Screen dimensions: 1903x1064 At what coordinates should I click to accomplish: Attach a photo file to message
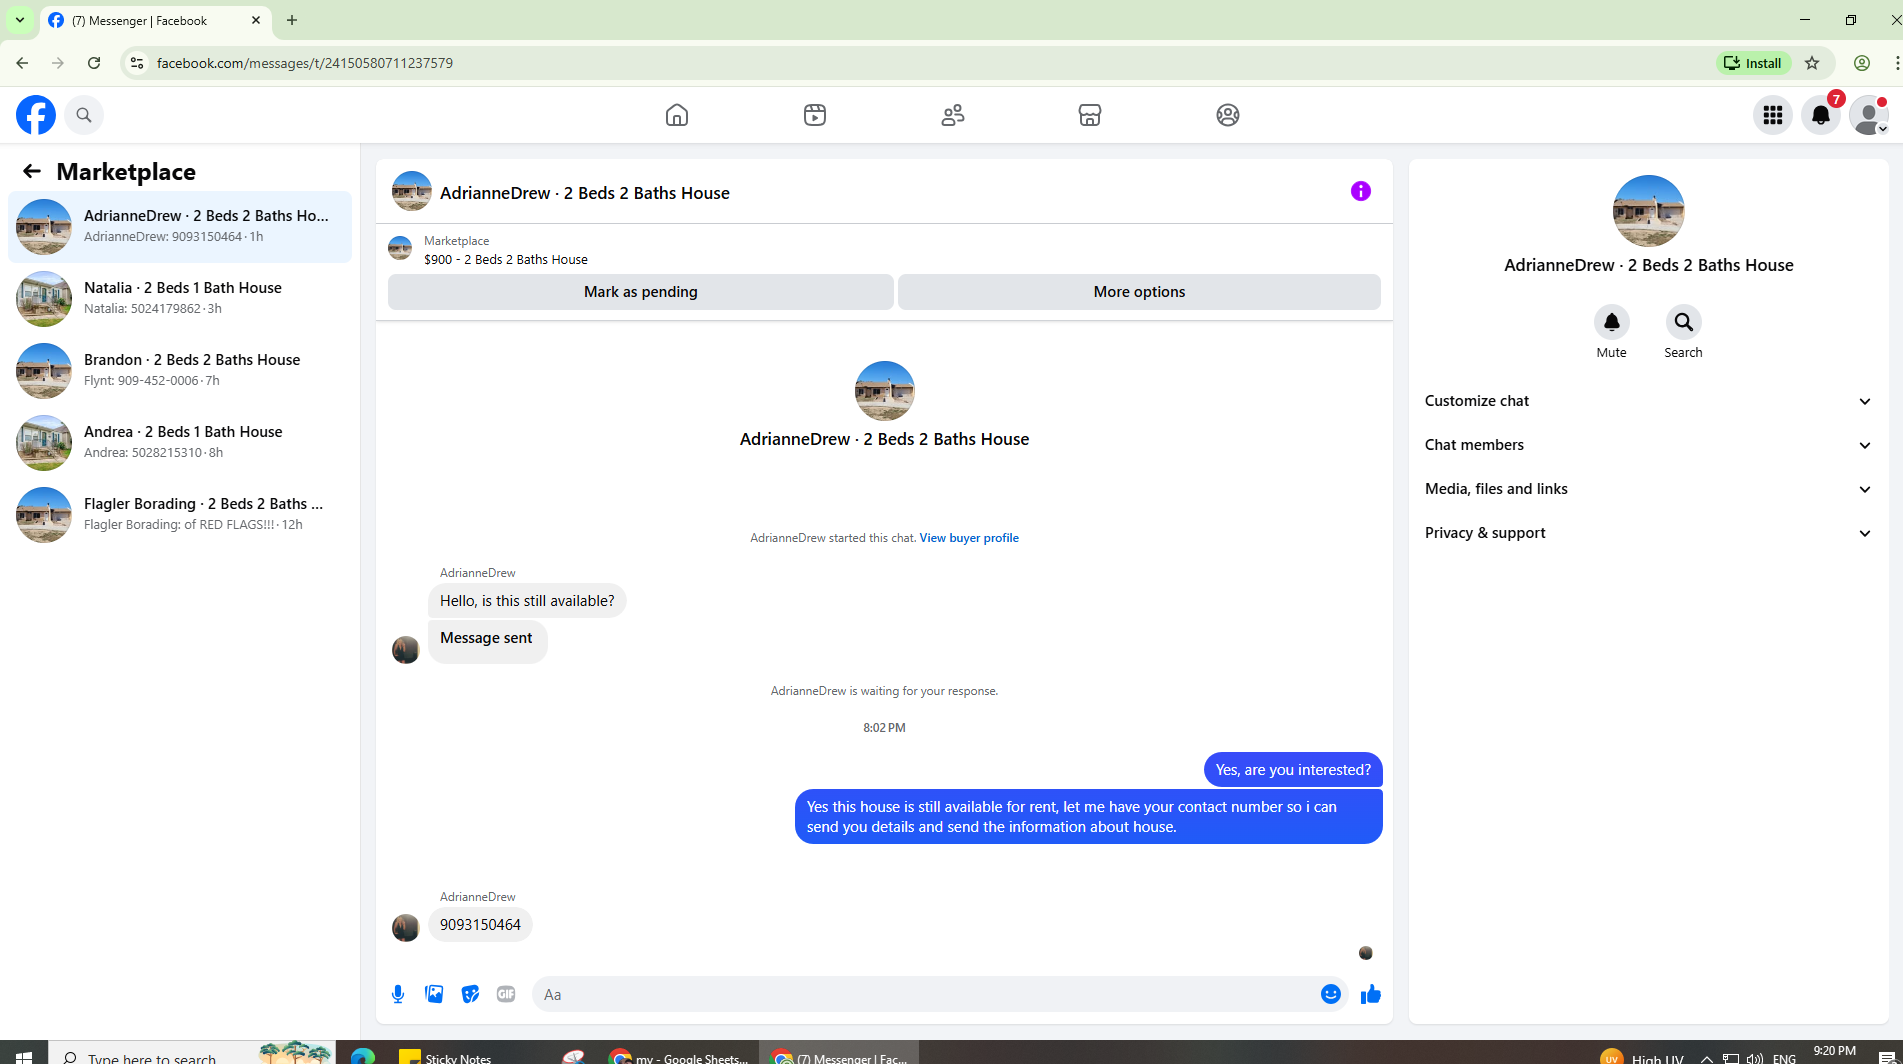coord(434,994)
